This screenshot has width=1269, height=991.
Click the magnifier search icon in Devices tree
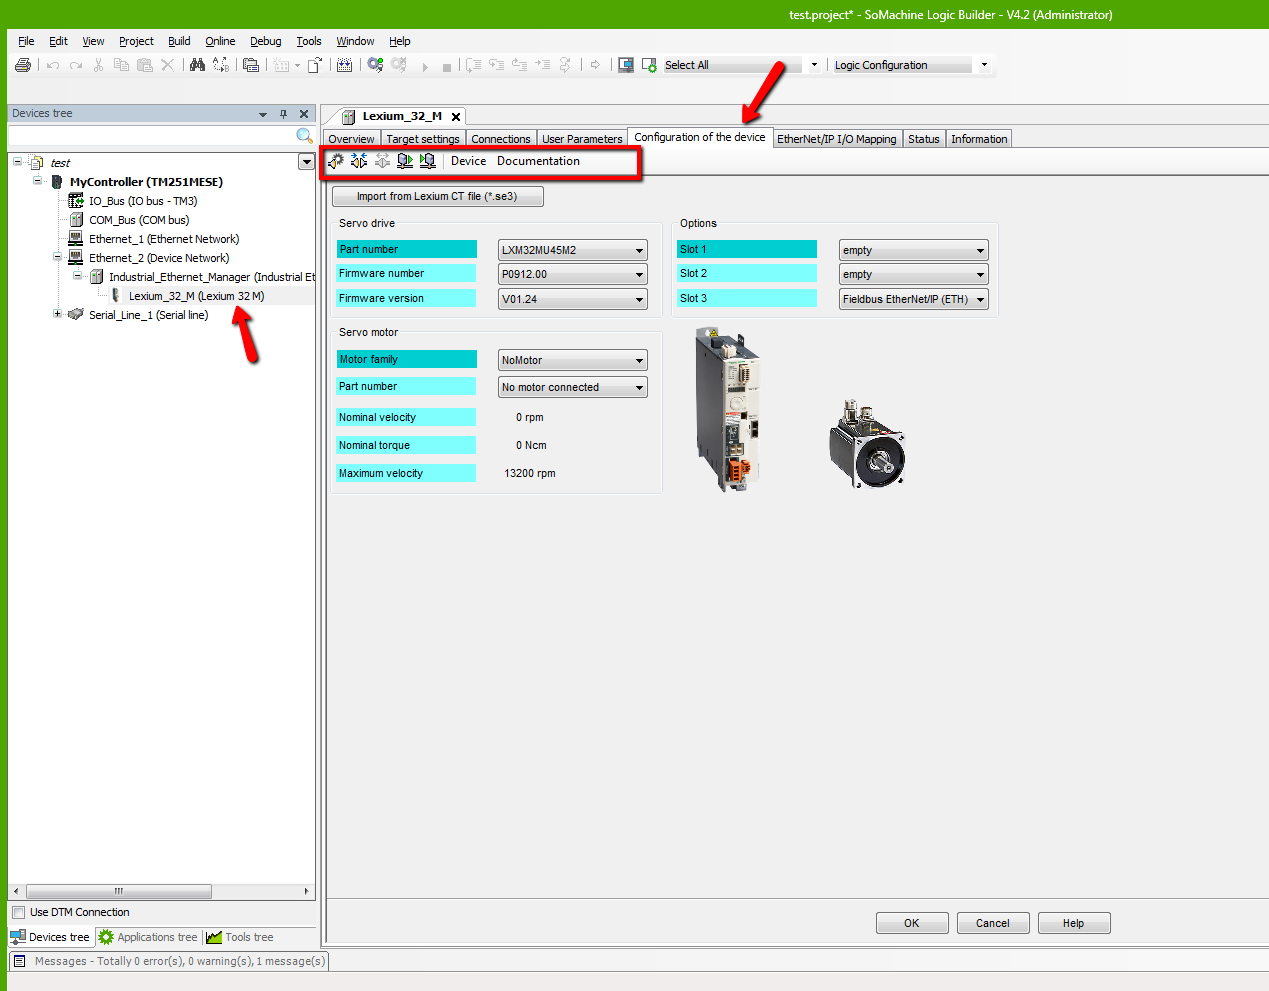(x=305, y=135)
